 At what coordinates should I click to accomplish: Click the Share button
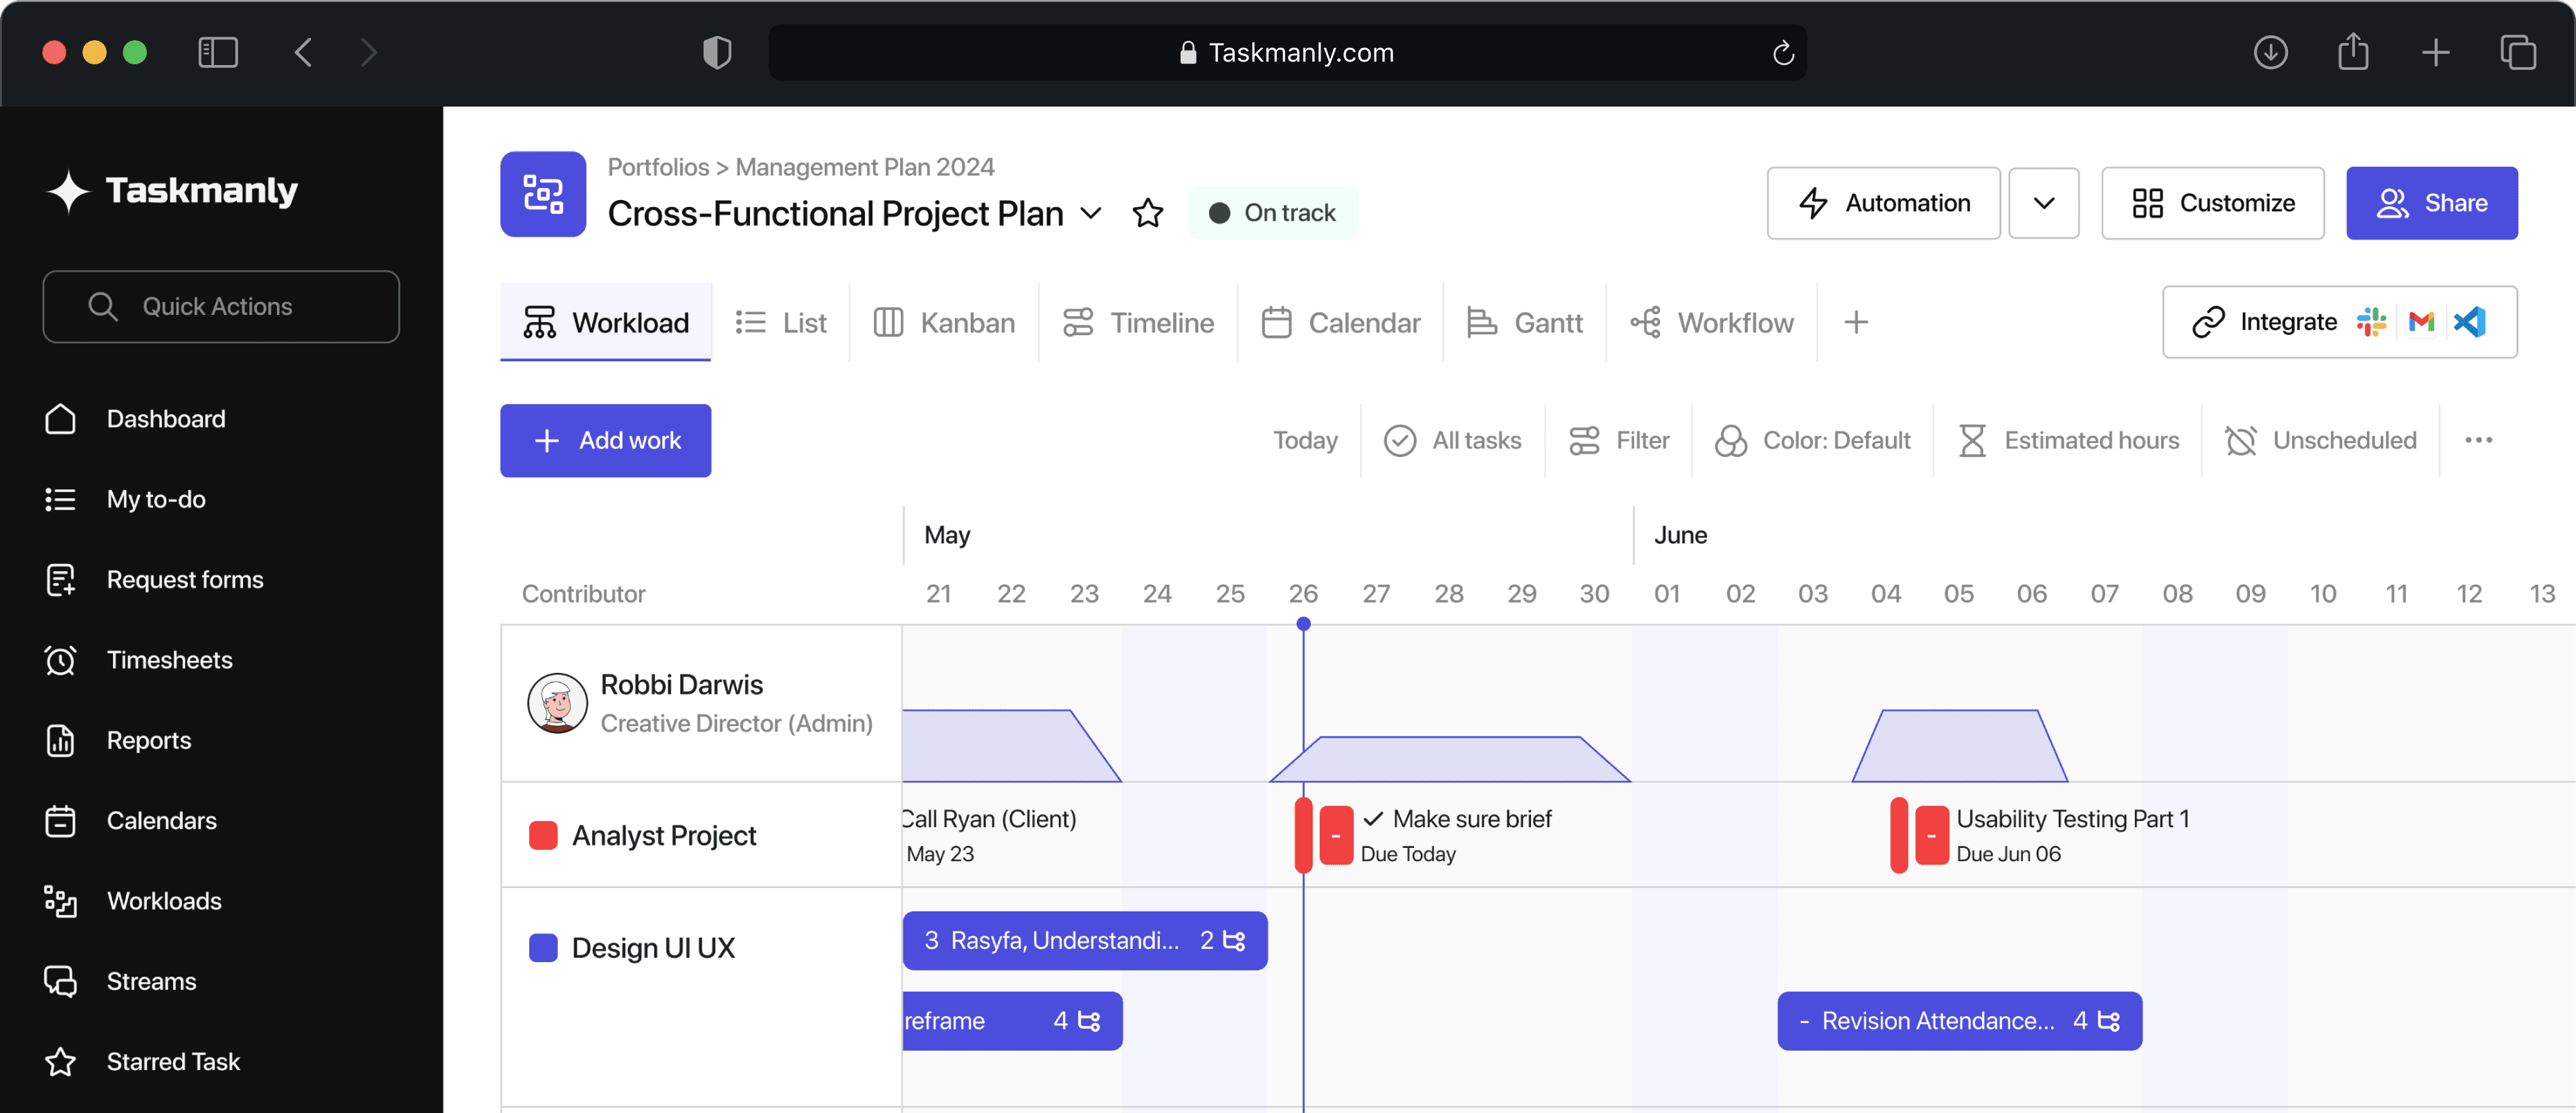[x=2431, y=203]
